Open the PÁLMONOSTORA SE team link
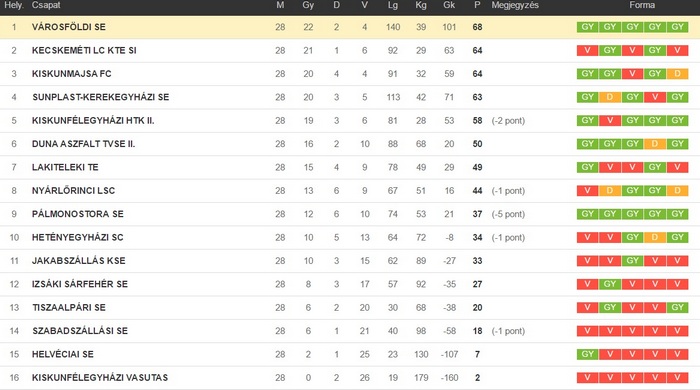 coord(78,214)
